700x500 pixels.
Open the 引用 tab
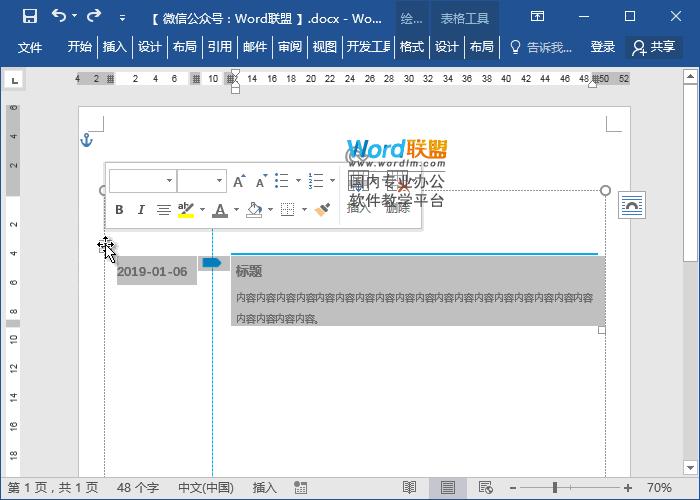(x=220, y=46)
